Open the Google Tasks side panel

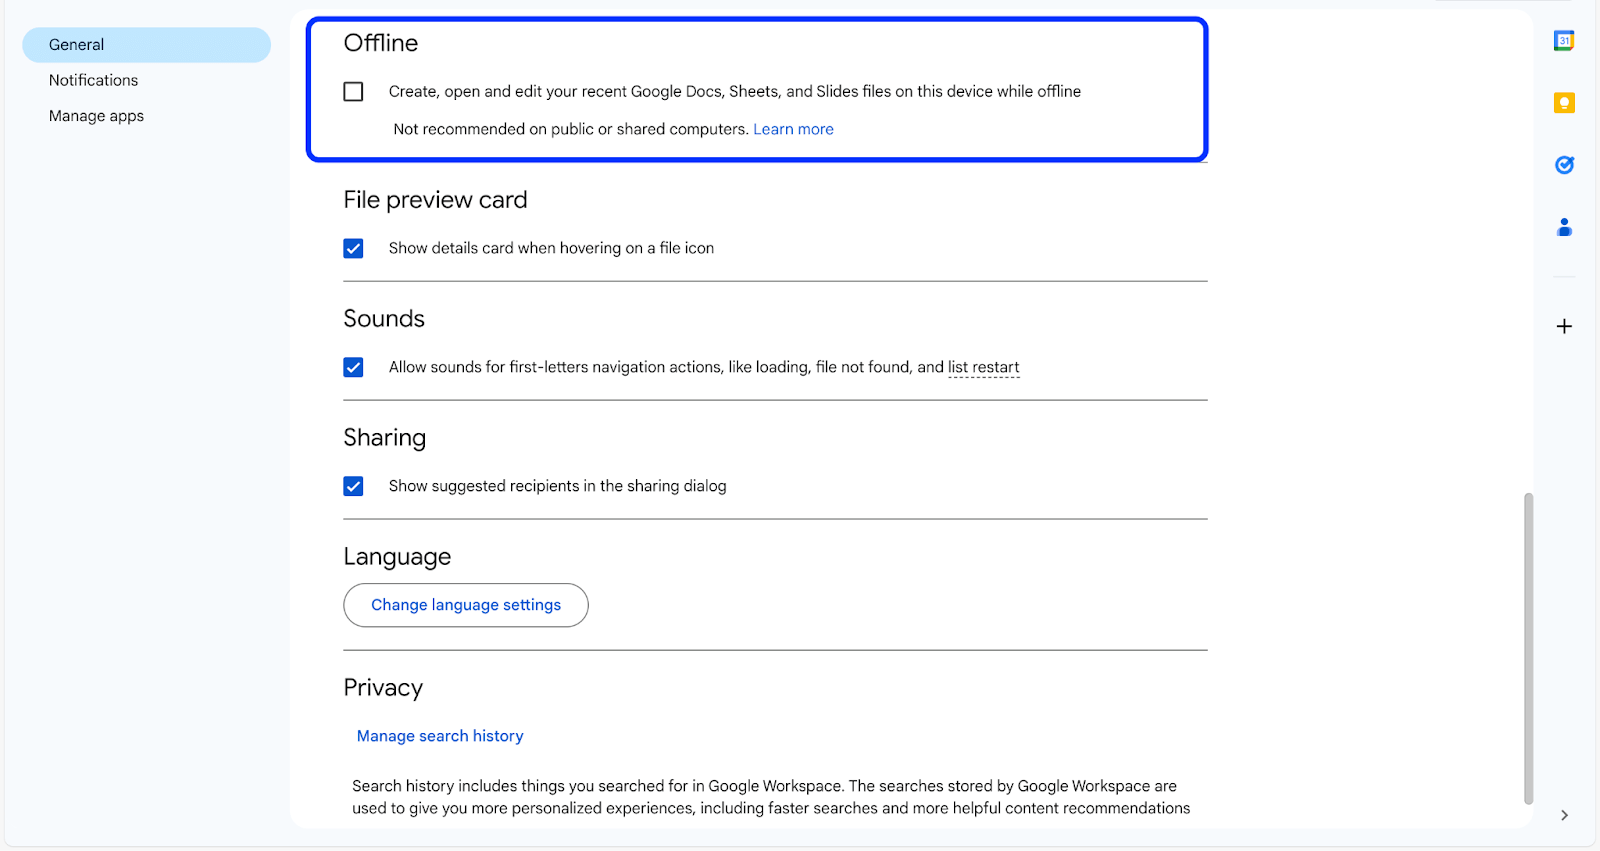click(x=1563, y=165)
